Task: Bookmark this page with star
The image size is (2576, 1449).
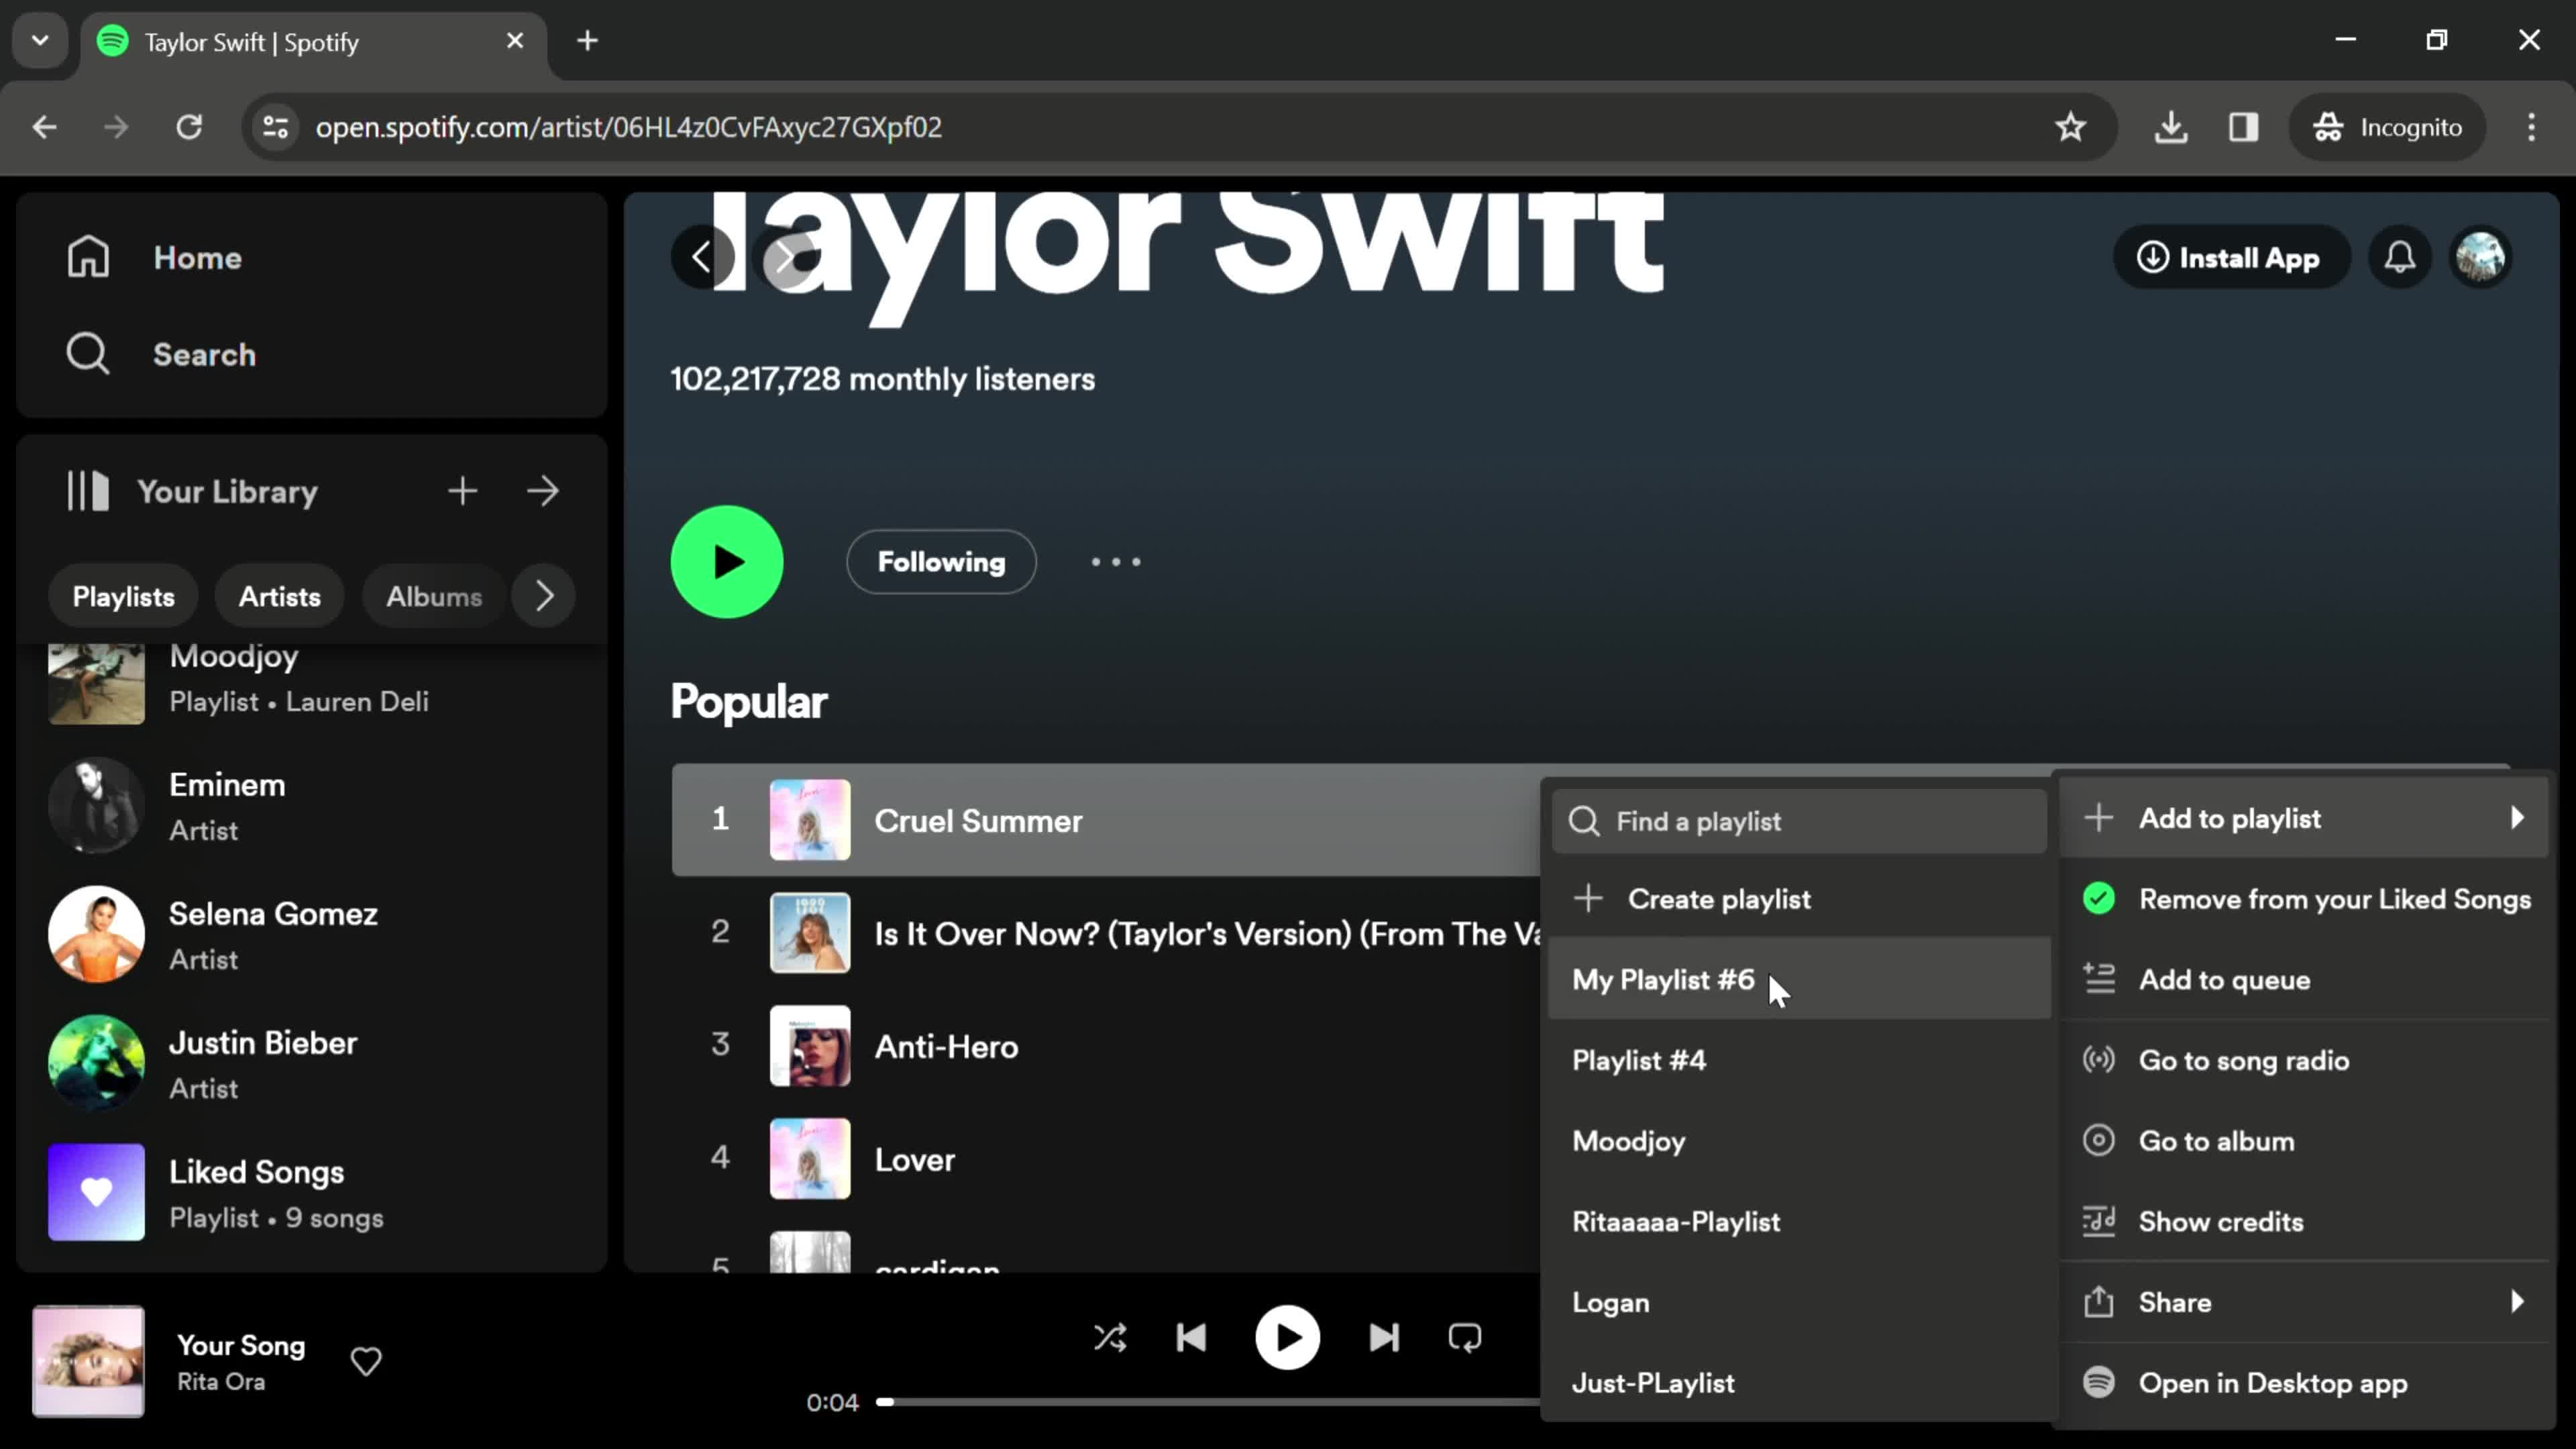Action: [x=2070, y=127]
